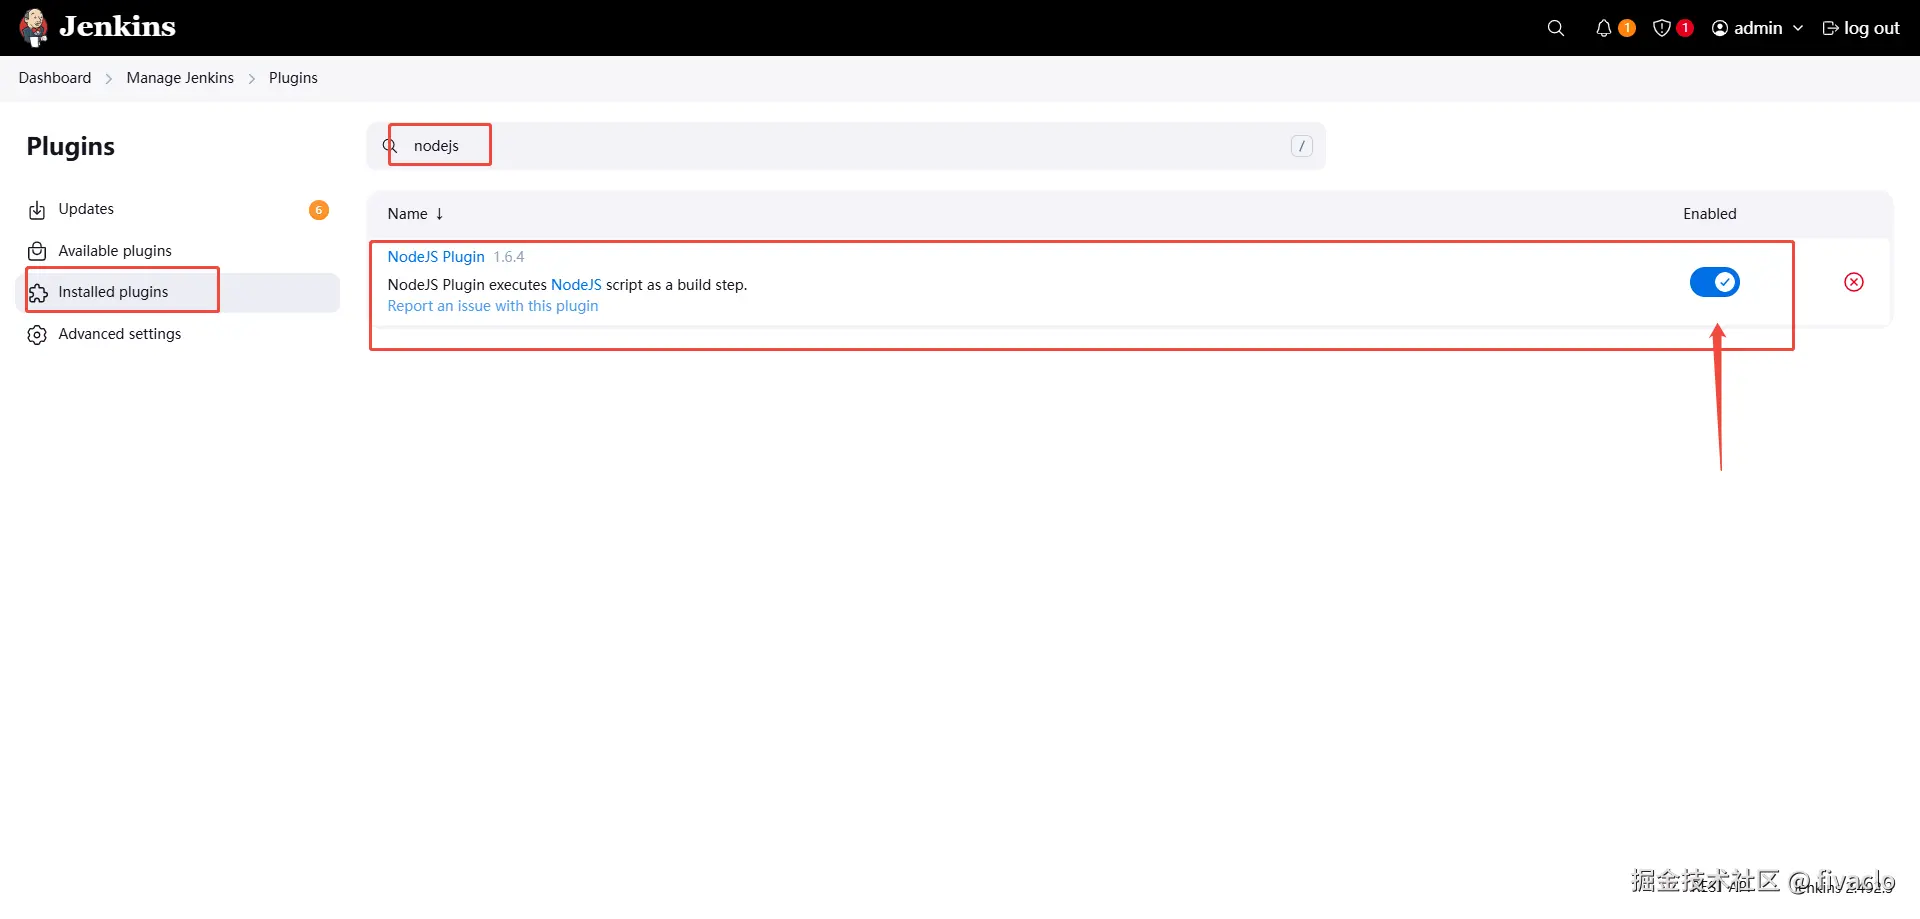
Task: Click Report an issue with this plugin
Action: pyautogui.click(x=493, y=306)
